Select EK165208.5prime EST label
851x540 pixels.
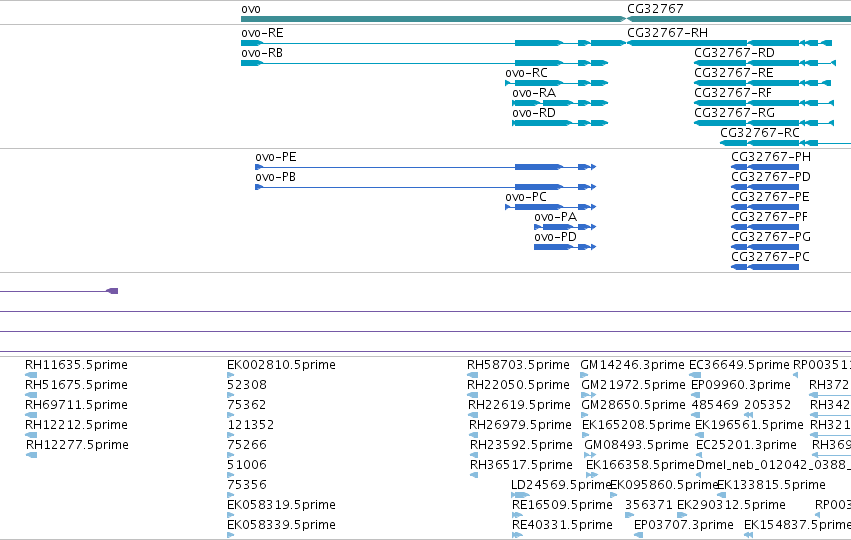point(636,425)
